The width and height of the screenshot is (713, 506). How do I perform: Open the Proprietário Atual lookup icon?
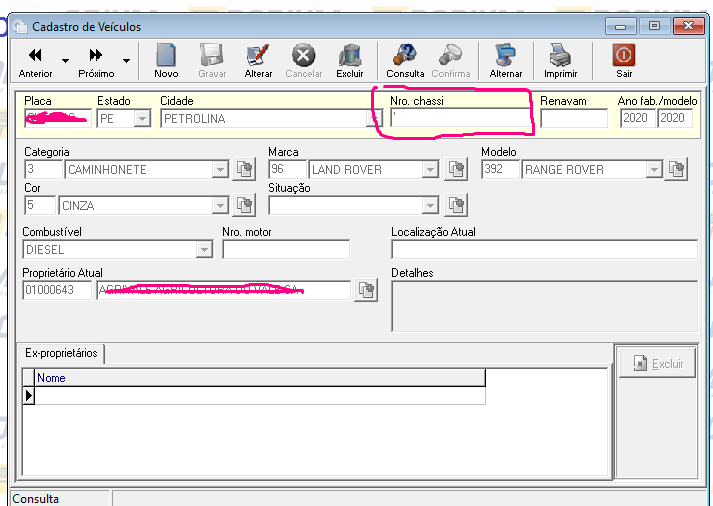coord(366,290)
